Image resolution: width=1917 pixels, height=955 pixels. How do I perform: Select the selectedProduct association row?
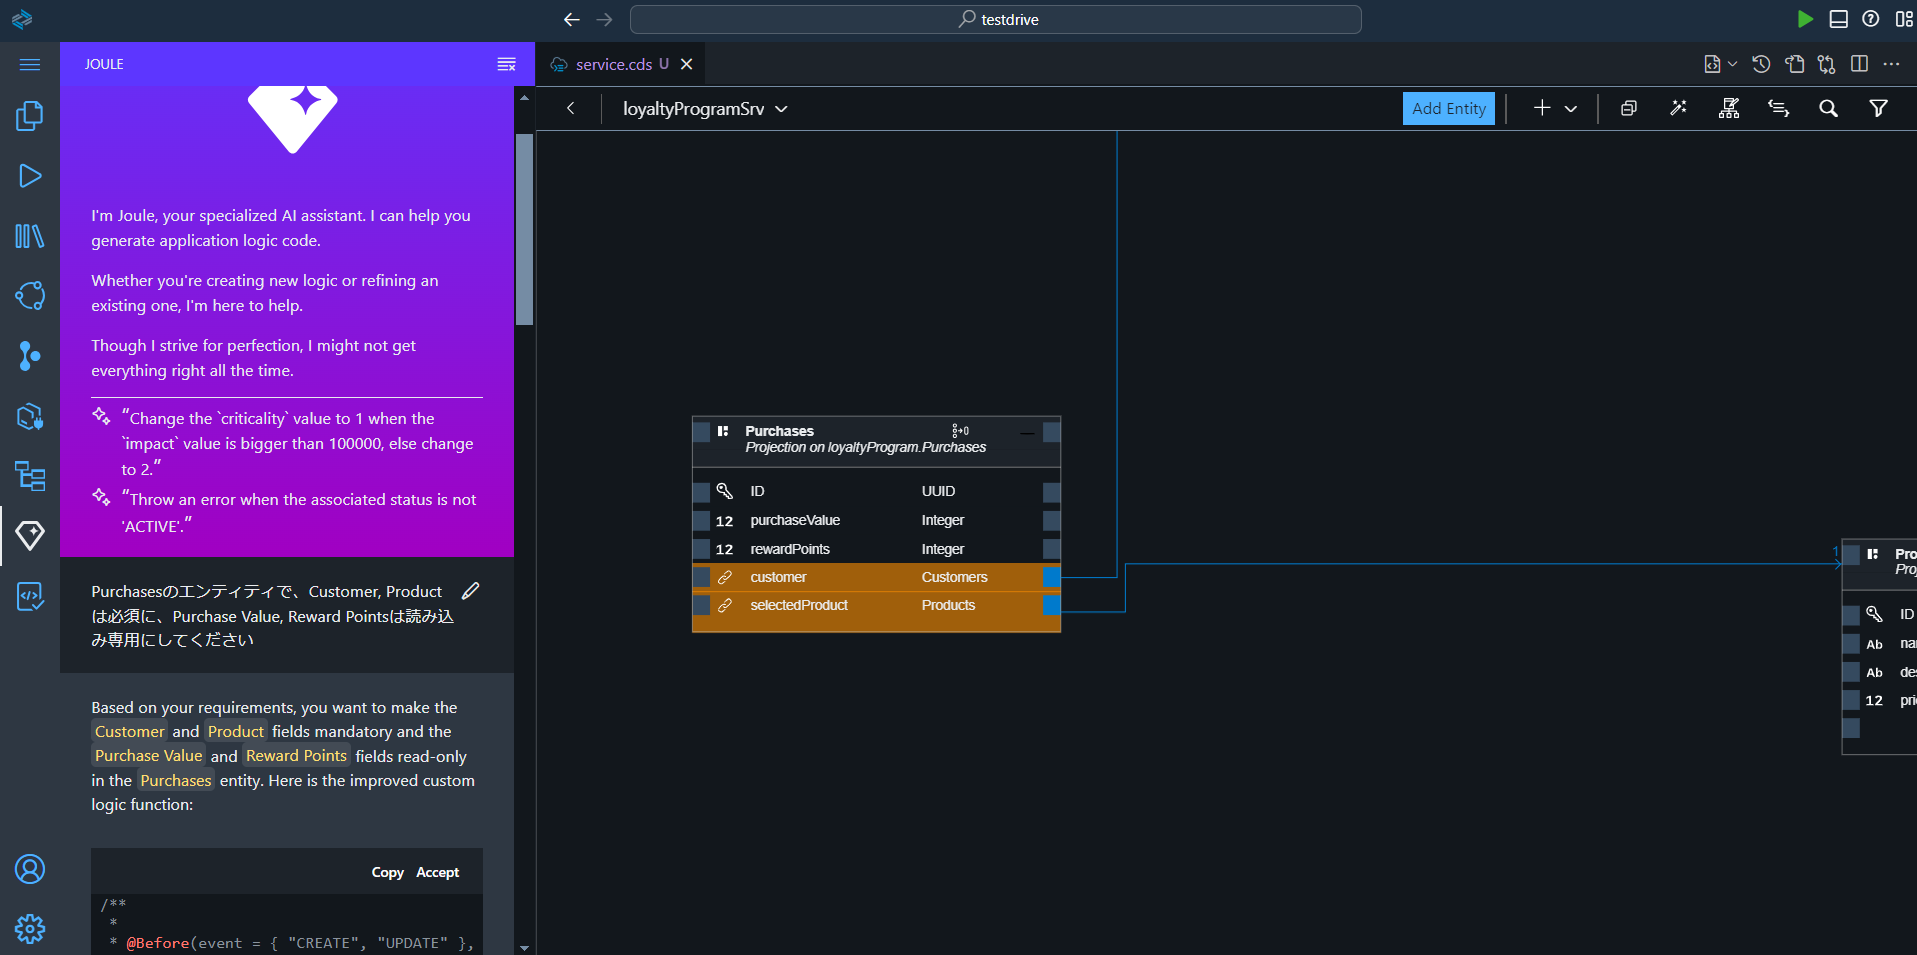point(876,605)
